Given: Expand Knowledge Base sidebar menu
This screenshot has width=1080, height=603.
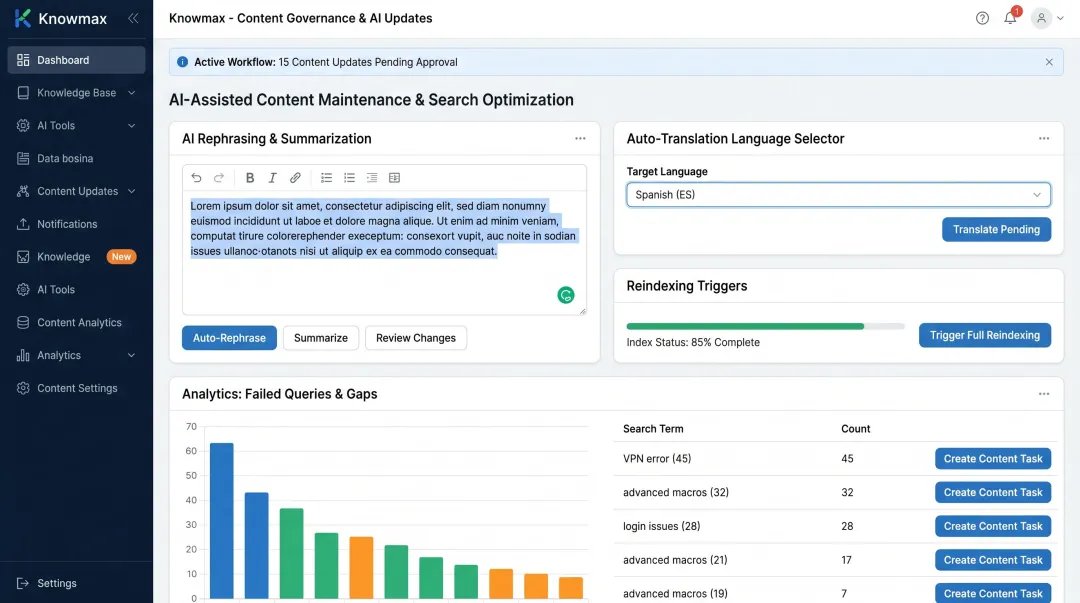Looking at the screenshot, I should pyautogui.click(x=132, y=93).
